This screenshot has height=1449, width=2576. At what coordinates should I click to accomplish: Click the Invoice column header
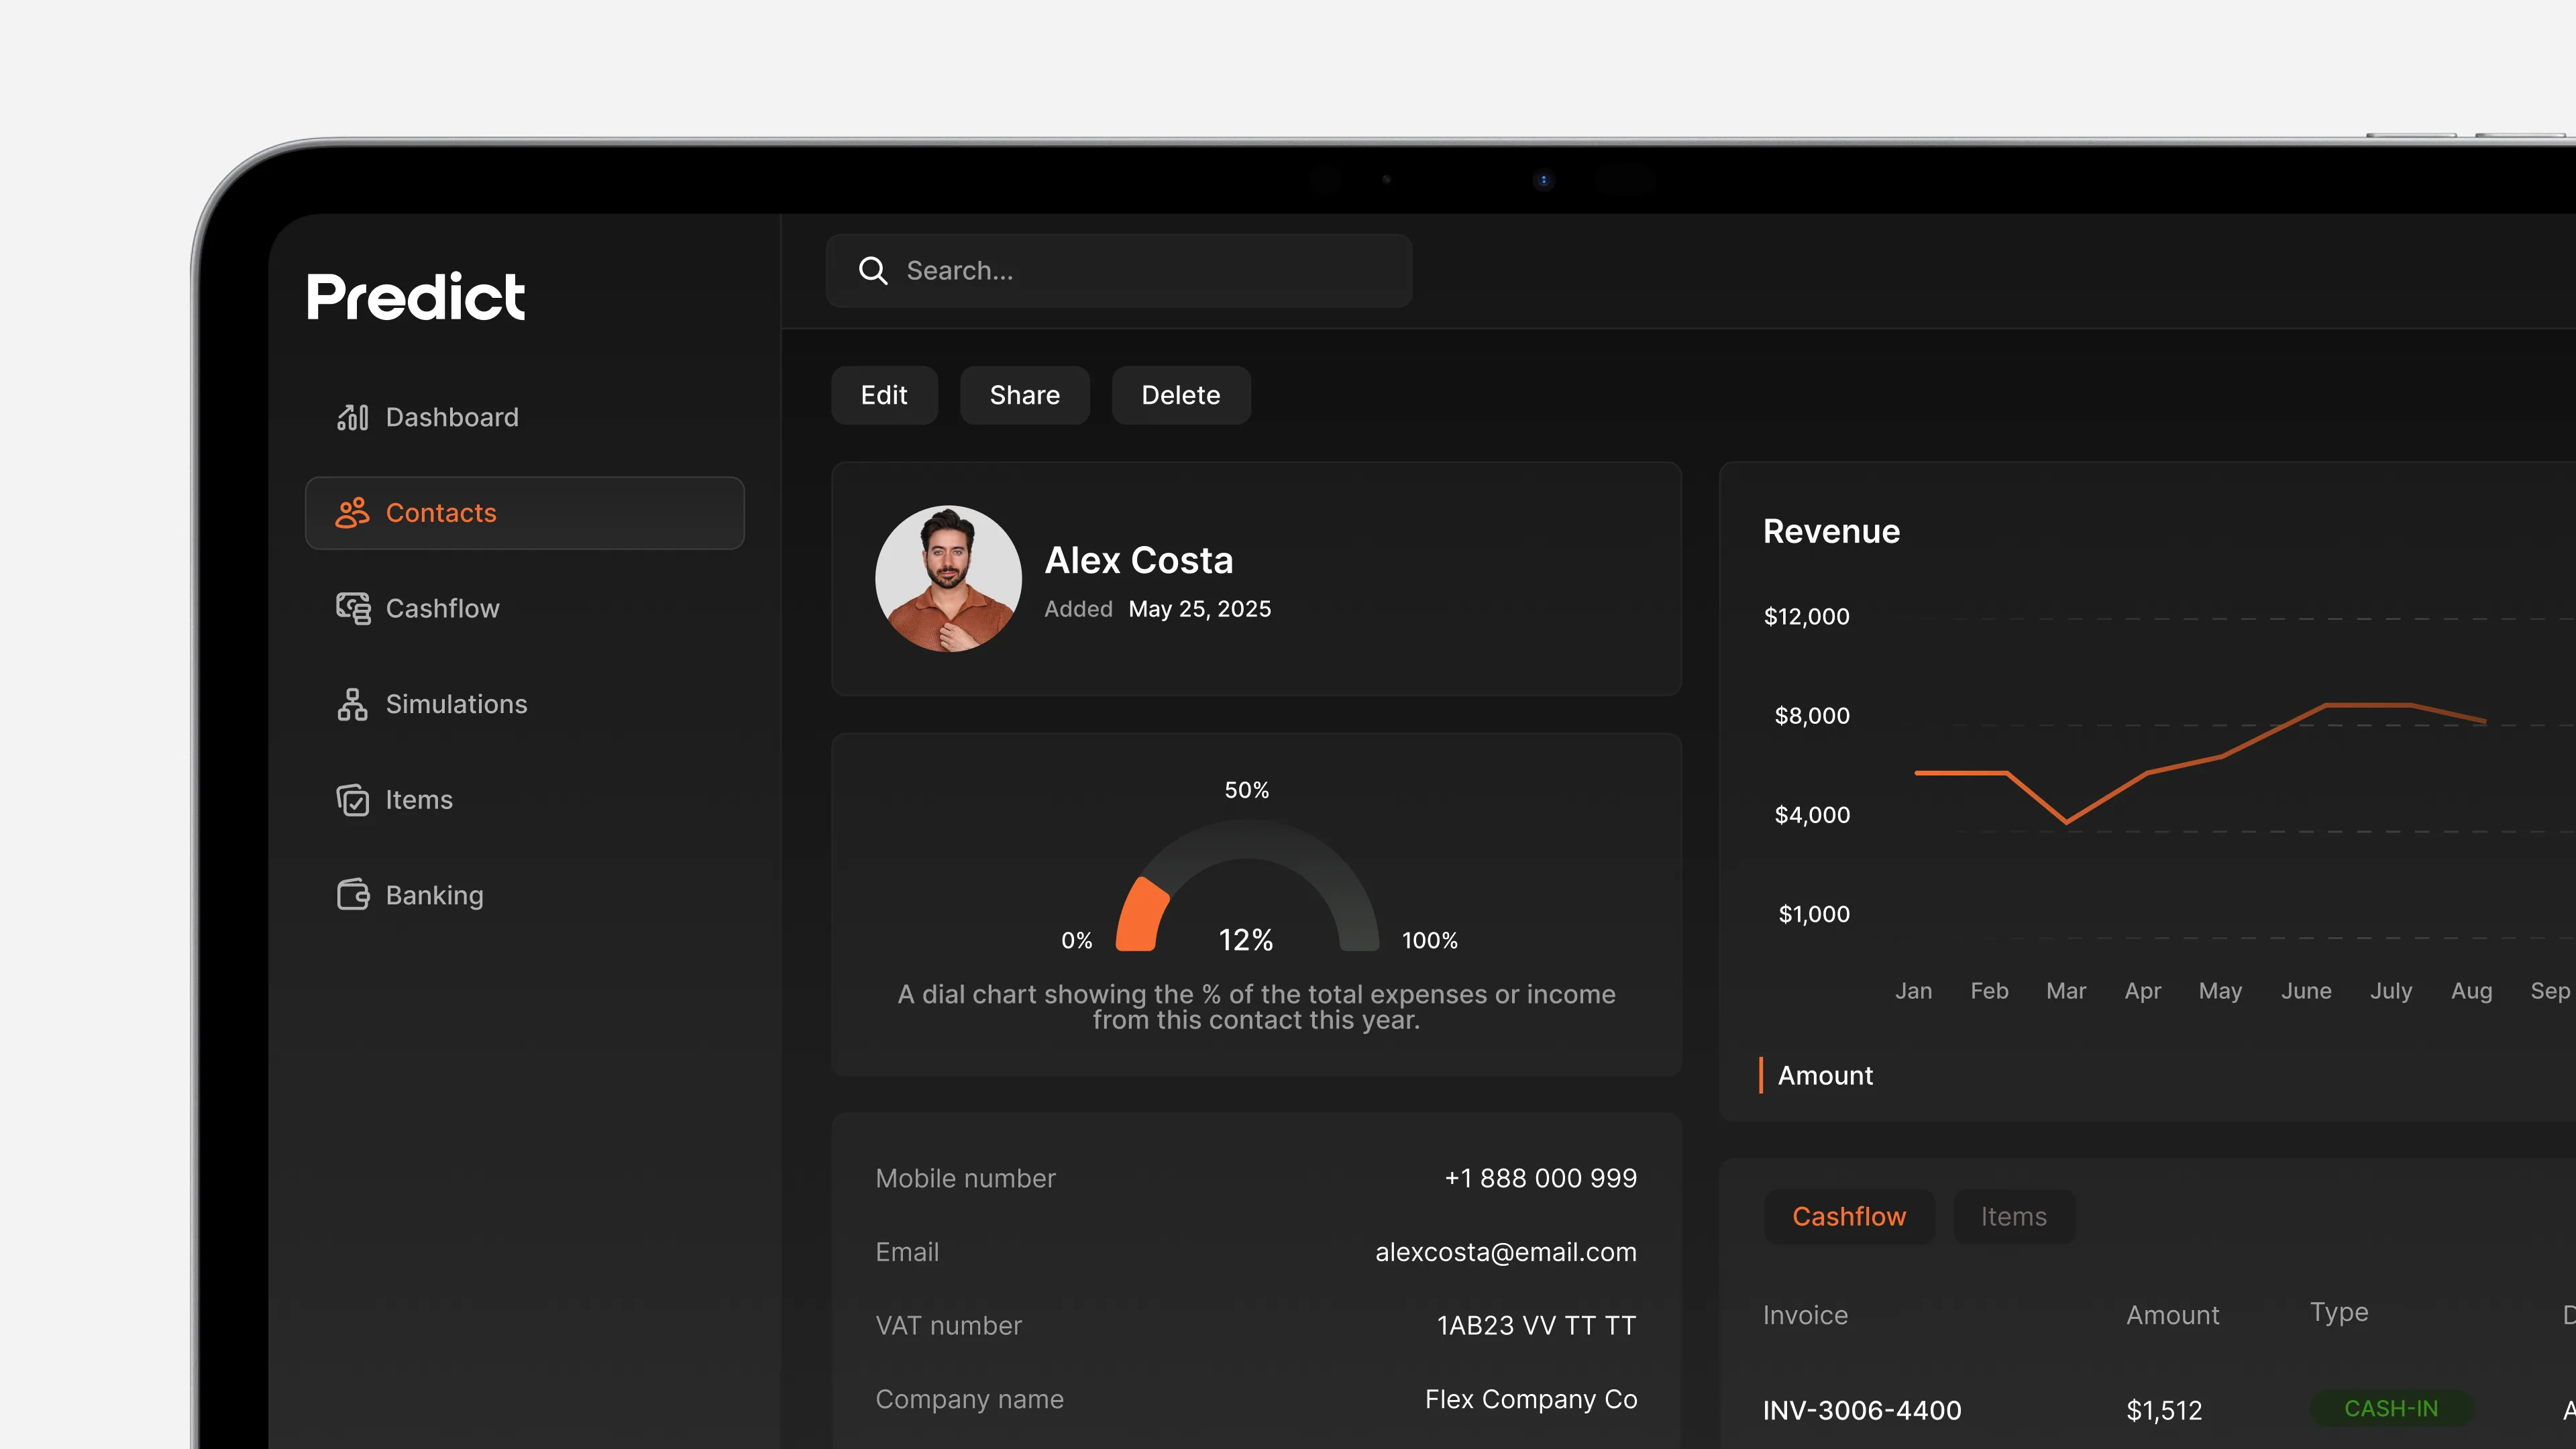(1805, 1315)
